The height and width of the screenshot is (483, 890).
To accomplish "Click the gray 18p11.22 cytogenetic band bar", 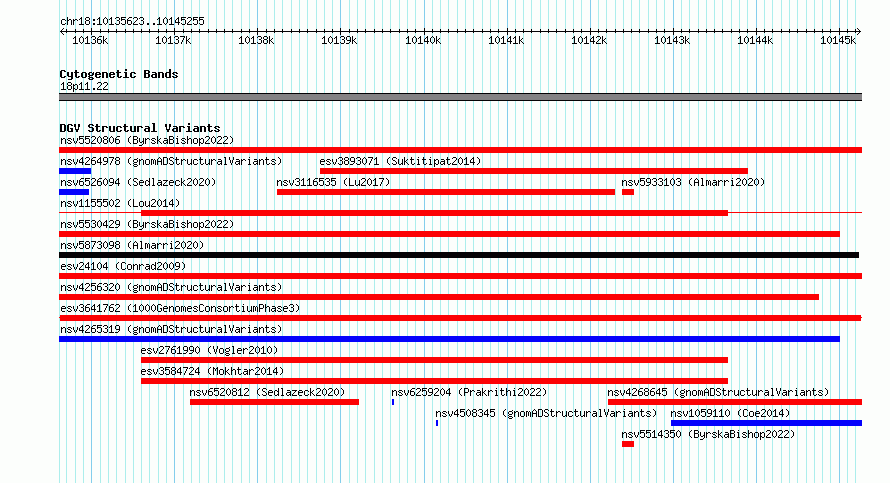I will pos(460,97).
